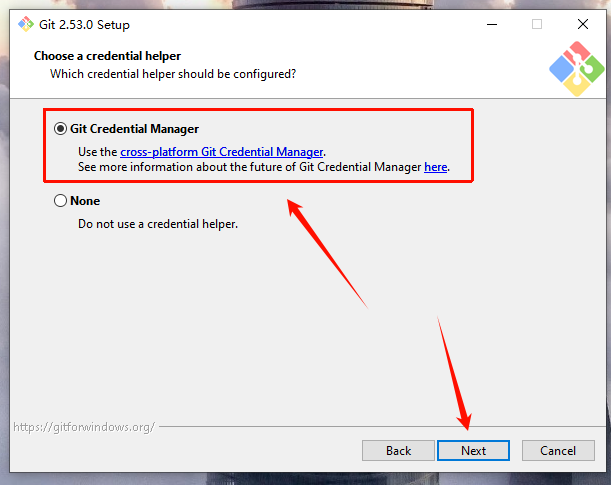Click the gitforwindows.org URL text

(x=84, y=427)
